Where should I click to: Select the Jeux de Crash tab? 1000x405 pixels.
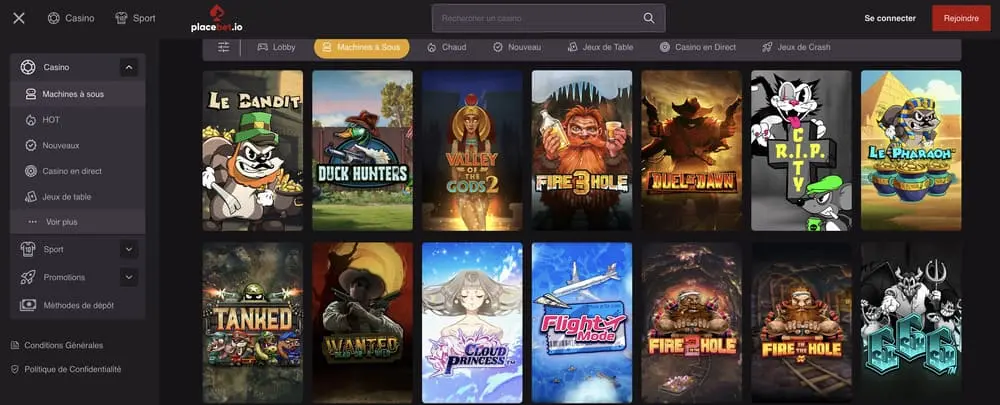[x=795, y=47]
